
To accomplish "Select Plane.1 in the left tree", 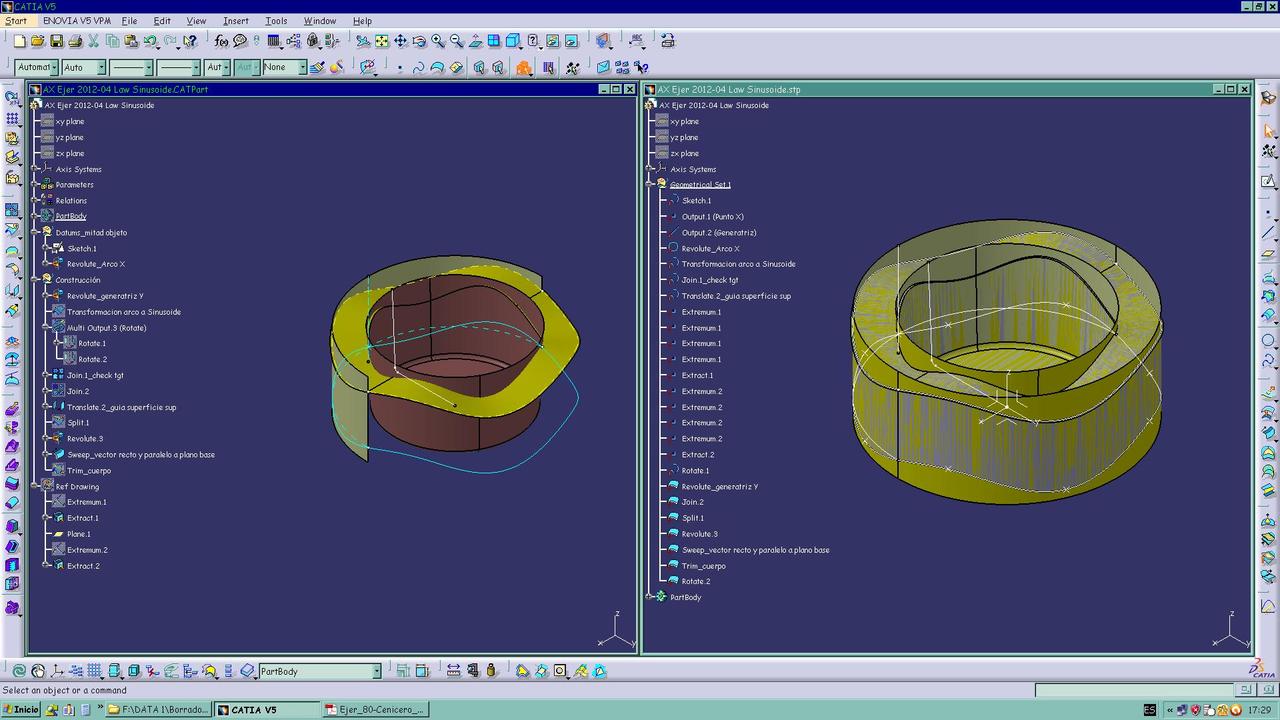I will (x=79, y=534).
